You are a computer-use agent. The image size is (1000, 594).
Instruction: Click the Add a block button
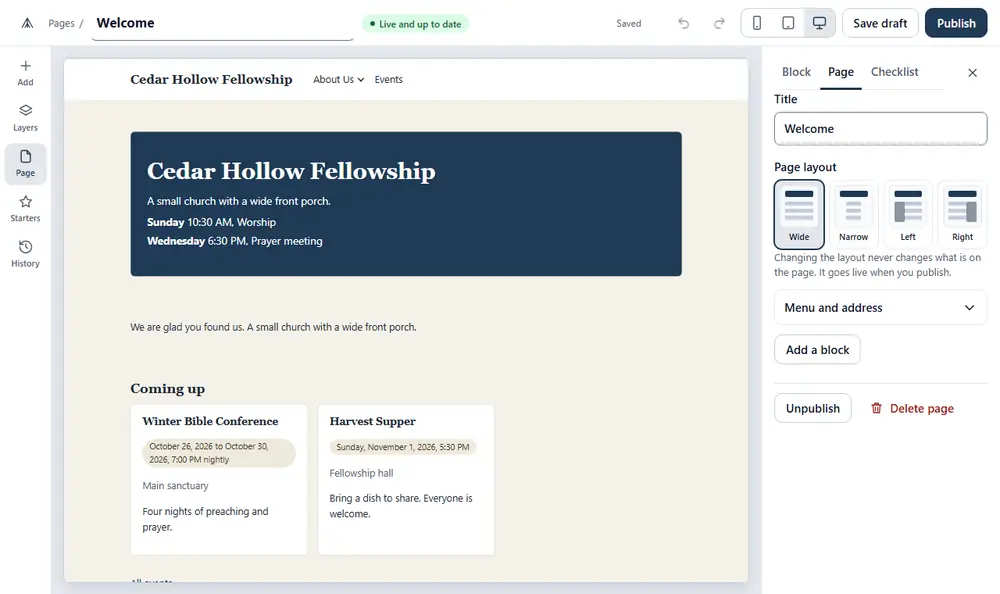pos(817,350)
